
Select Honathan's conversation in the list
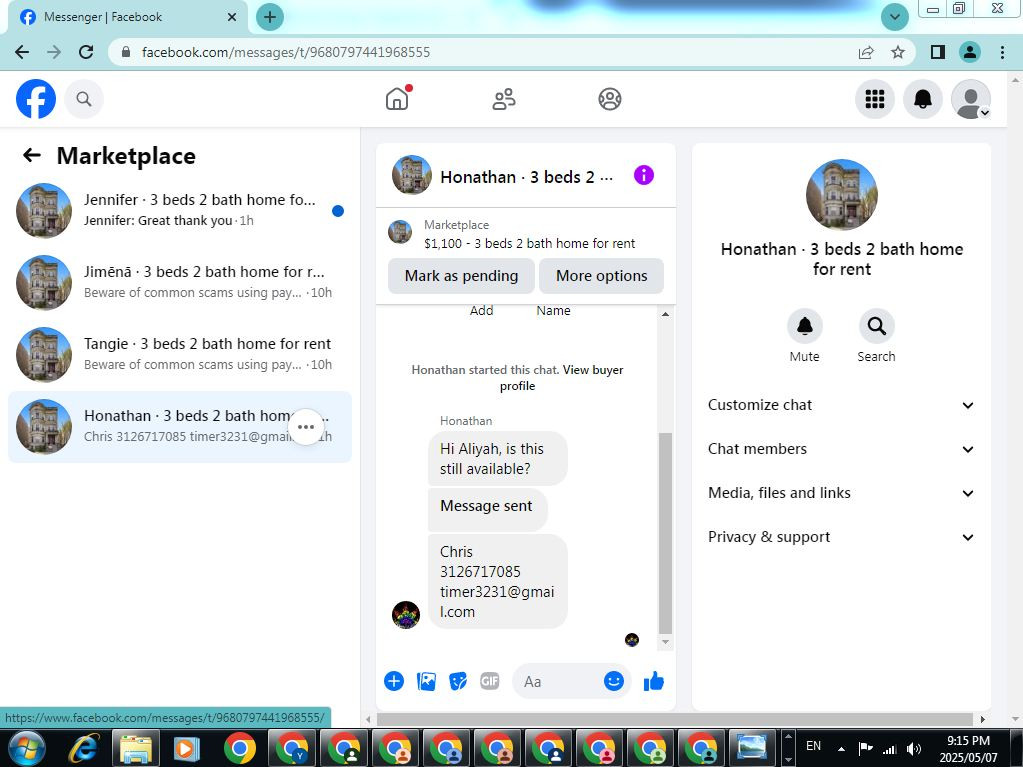[179, 427]
